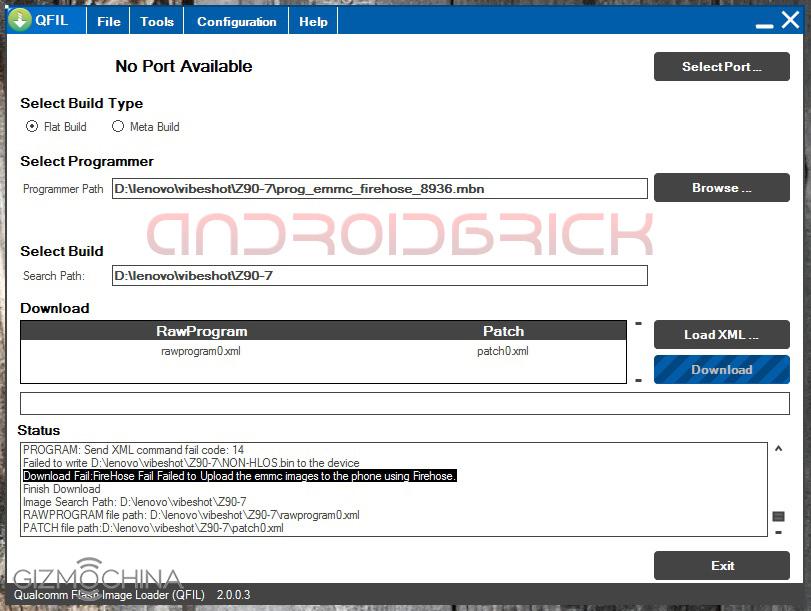Browse for a programmer file
This screenshot has height=611, width=811.
pyautogui.click(x=722, y=187)
